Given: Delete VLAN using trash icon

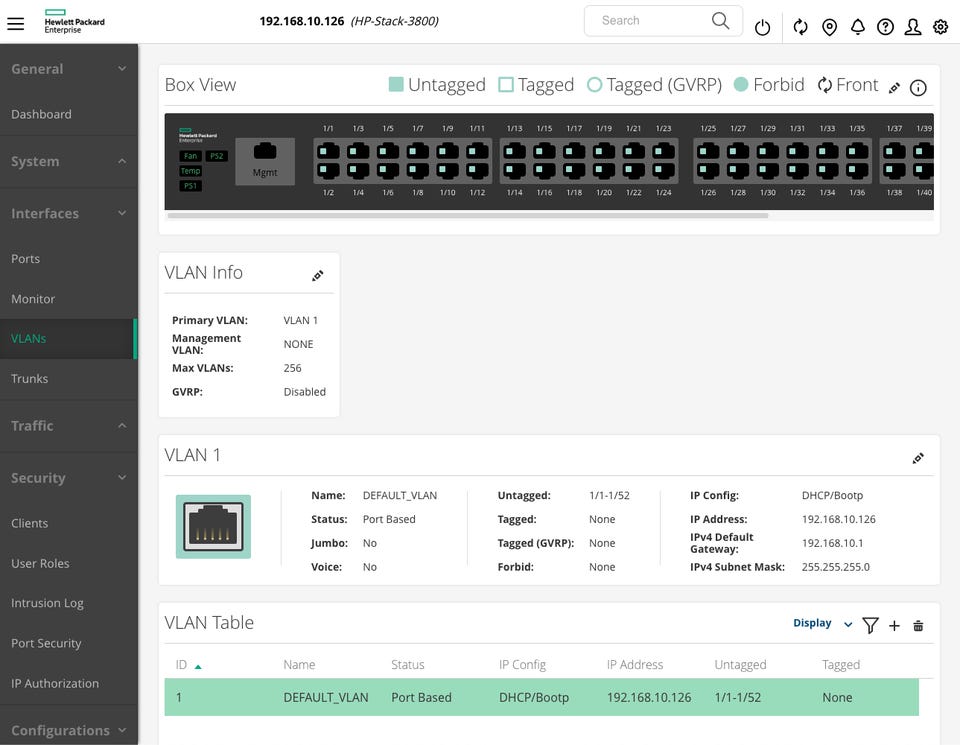Looking at the screenshot, I should tap(918, 626).
